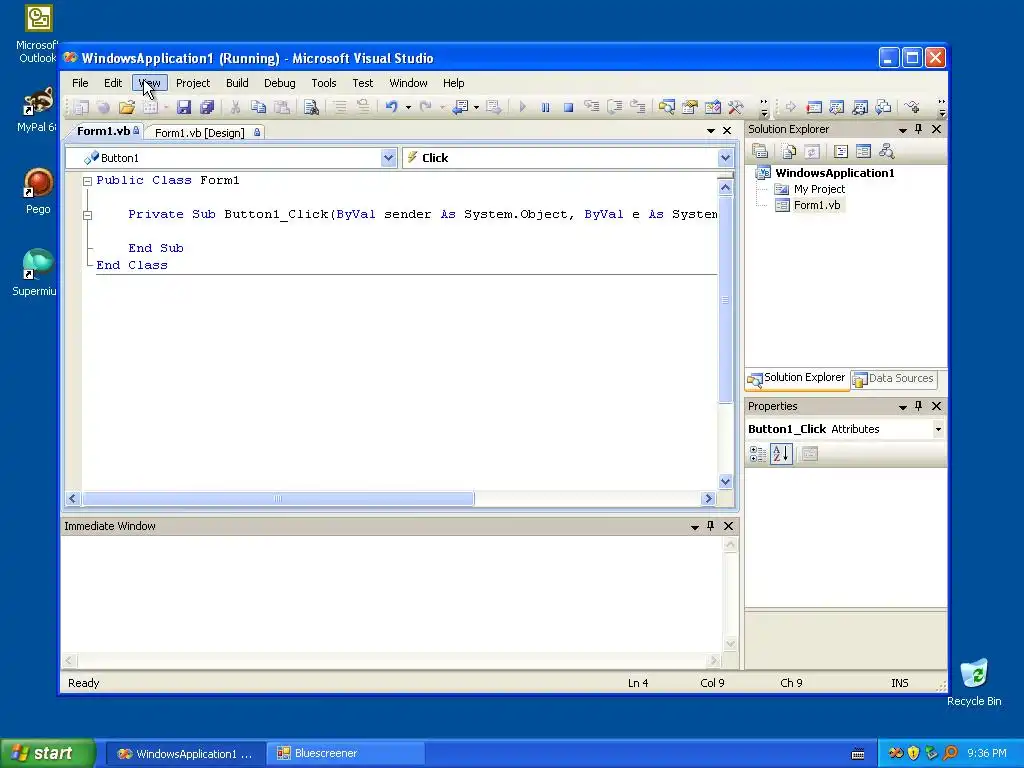The width and height of the screenshot is (1024, 768).
Task: Click Show All Files in Solution Explorer
Action: (x=789, y=152)
